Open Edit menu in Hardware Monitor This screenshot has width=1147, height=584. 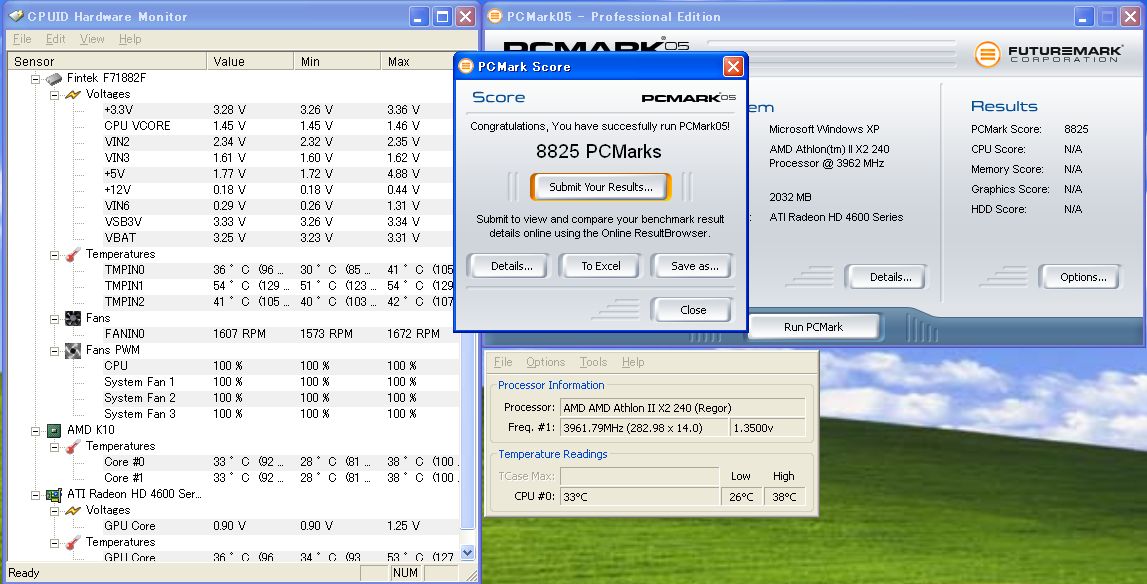(56, 40)
